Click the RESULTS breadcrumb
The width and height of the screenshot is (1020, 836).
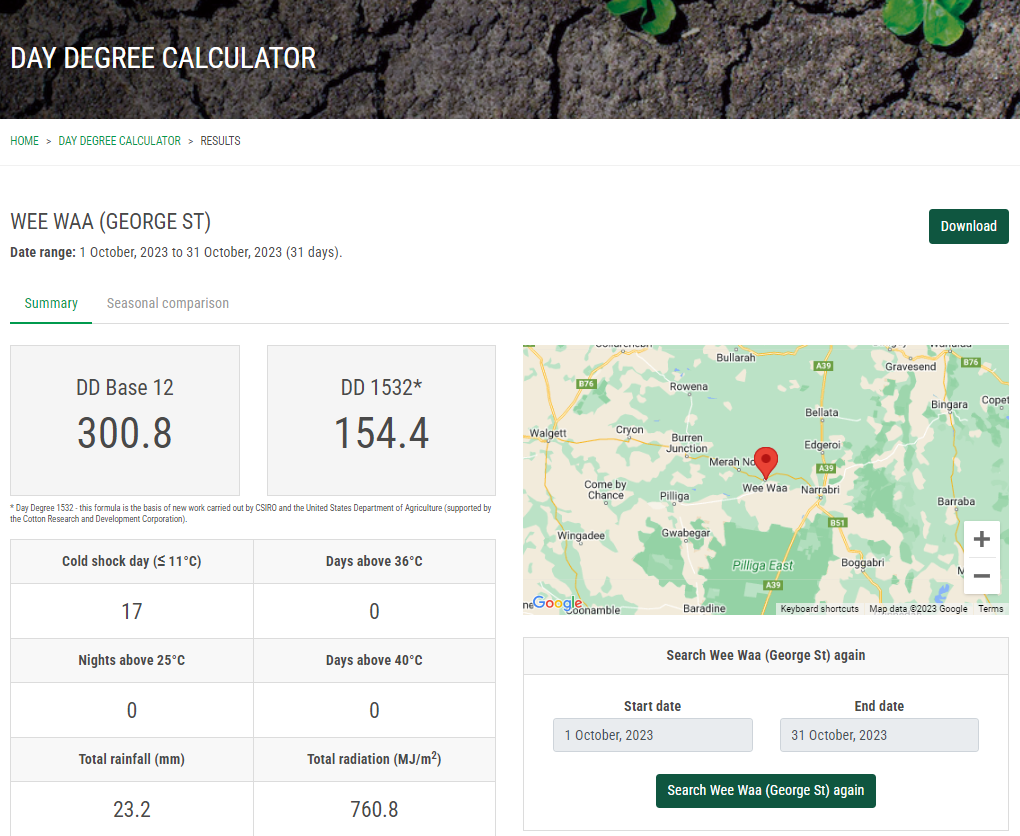[x=219, y=141]
